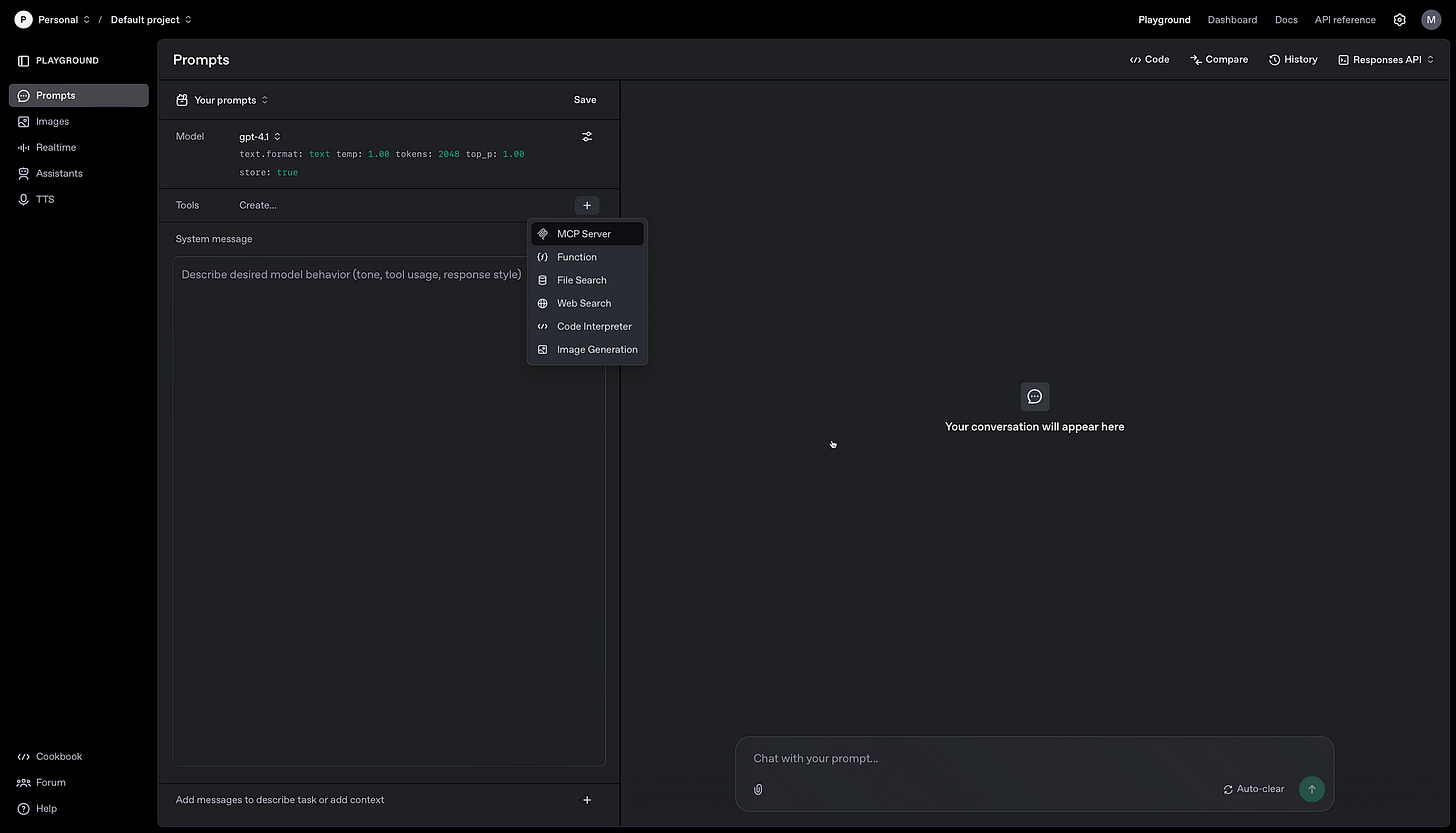Open the user profile avatar M
The image size is (1456, 833).
[1431, 20]
